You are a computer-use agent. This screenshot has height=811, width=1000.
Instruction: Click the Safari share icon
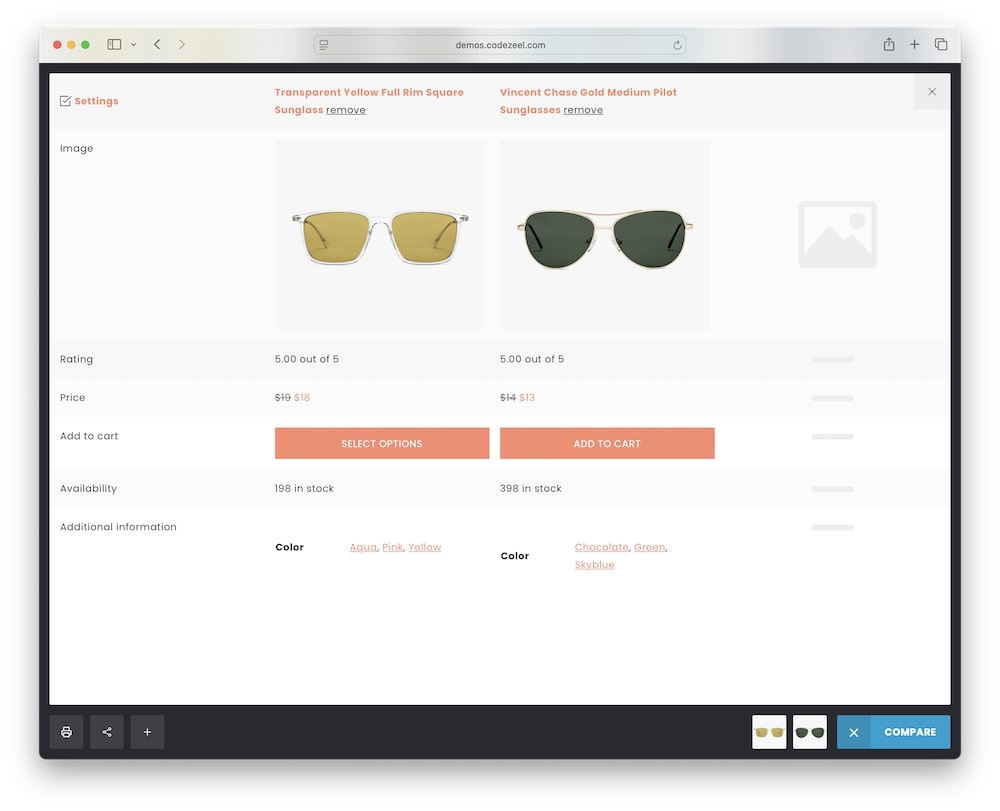pyautogui.click(x=888, y=45)
